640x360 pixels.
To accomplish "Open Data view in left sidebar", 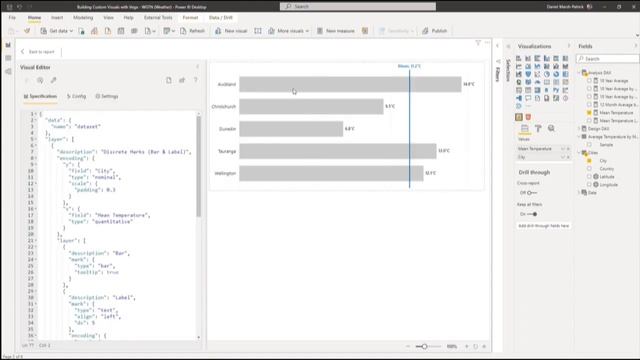I will 8,58.
